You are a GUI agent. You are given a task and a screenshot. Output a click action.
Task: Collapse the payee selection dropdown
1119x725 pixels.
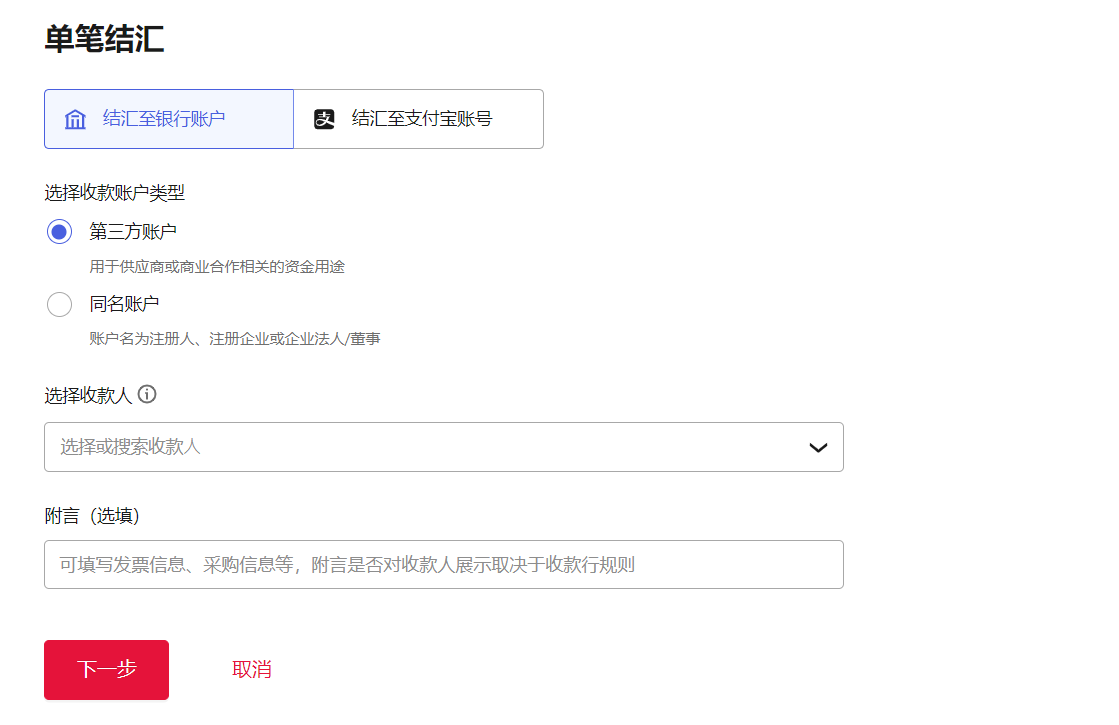tap(817, 447)
